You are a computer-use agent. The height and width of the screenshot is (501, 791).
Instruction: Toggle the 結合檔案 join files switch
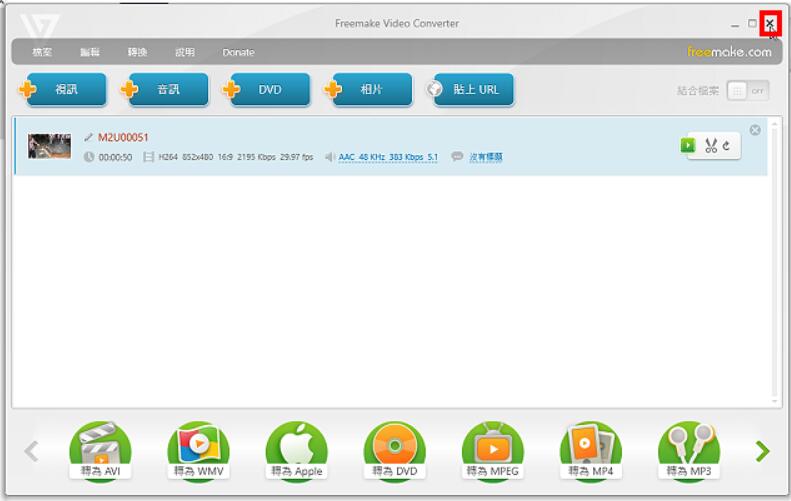pyautogui.click(x=748, y=91)
